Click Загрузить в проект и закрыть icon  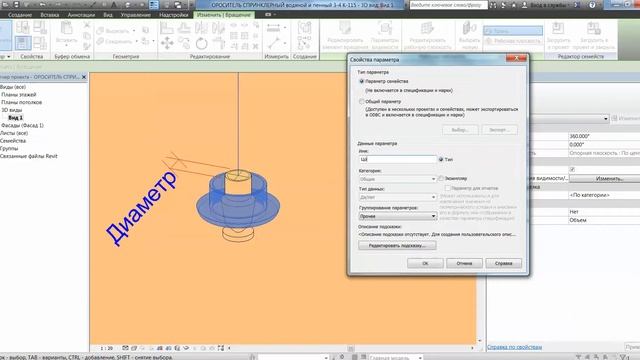click(593, 28)
